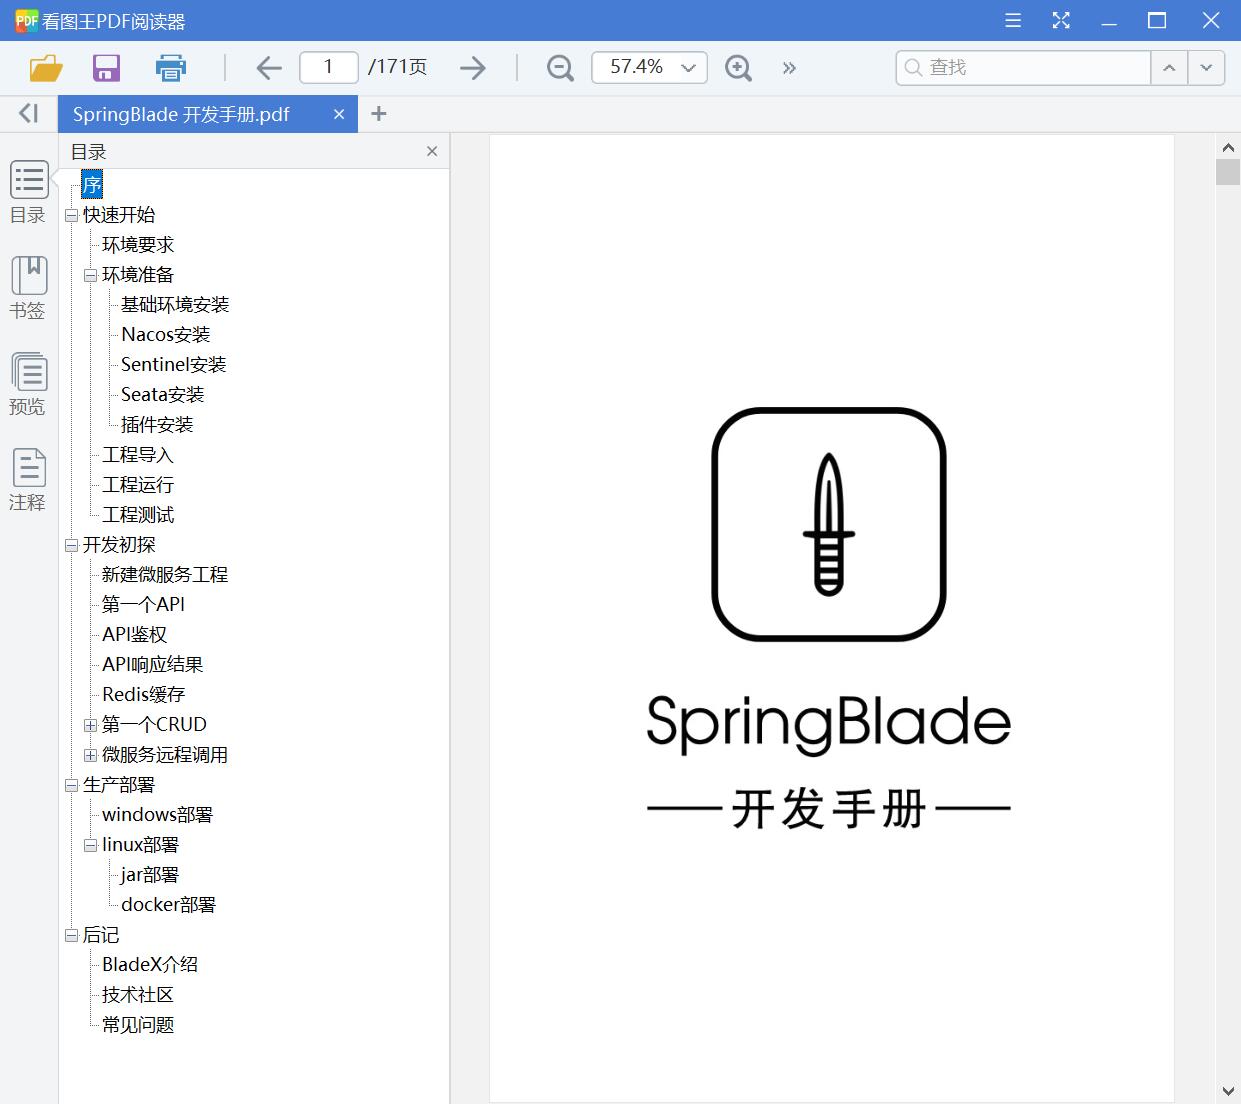This screenshot has width=1241, height=1104.
Task: Collapse the left sidebar panel
Action: (28, 114)
